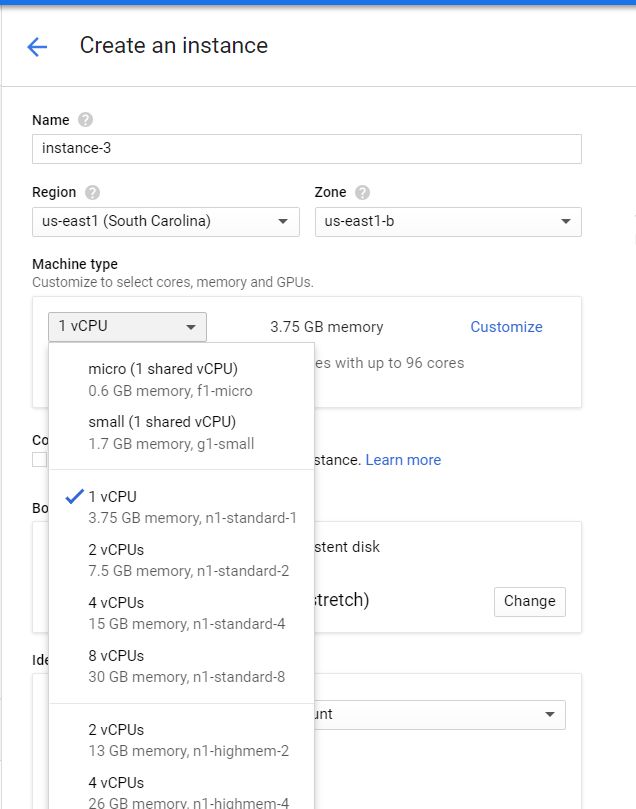
Task: Click the instance Name input field
Action: [x=306, y=149]
